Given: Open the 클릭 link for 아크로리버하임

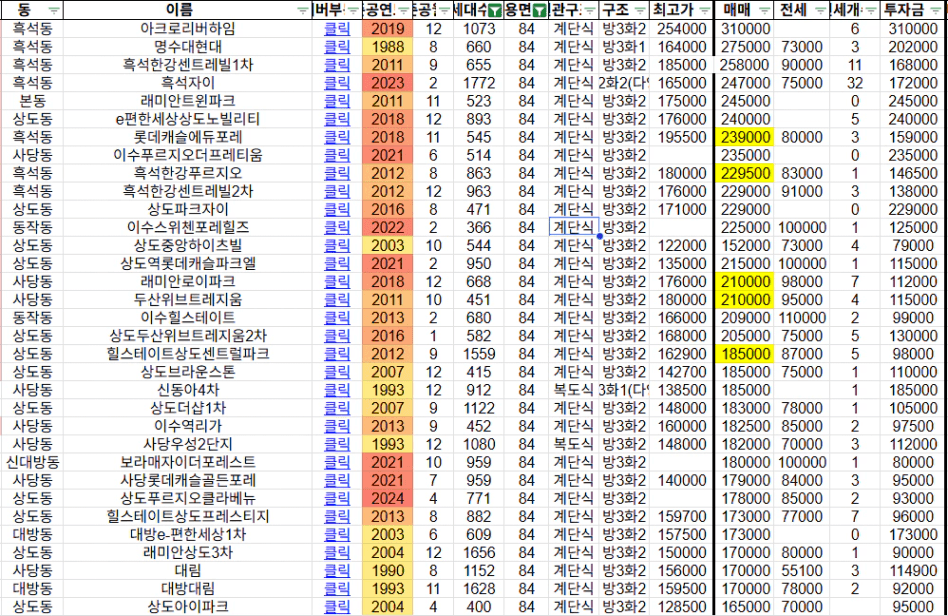Looking at the screenshot, I should pos(337,28).
